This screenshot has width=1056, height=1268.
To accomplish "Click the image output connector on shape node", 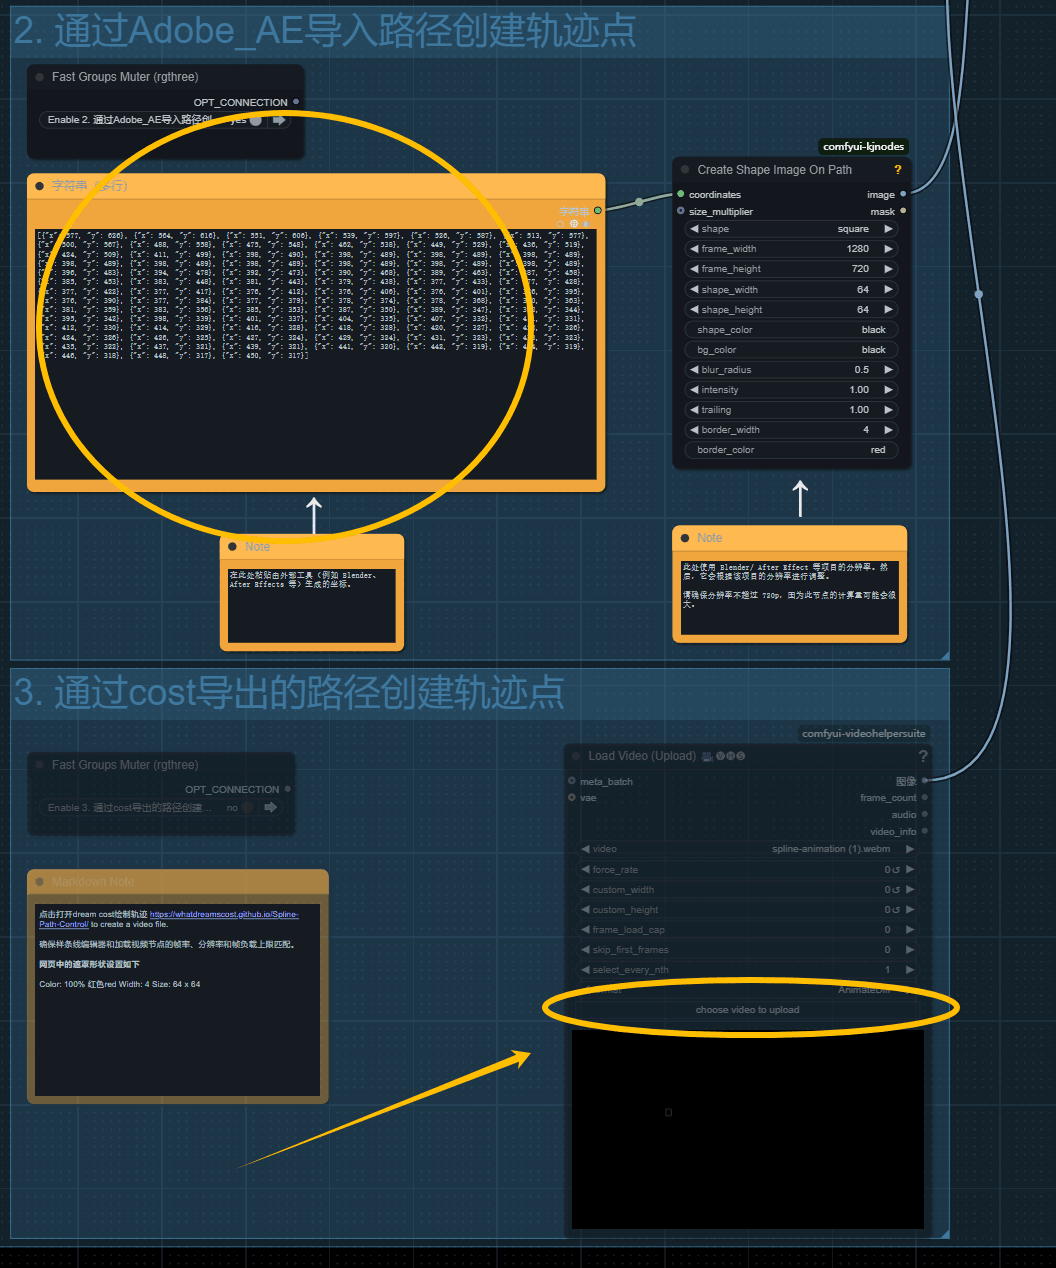I will [903, 195].
